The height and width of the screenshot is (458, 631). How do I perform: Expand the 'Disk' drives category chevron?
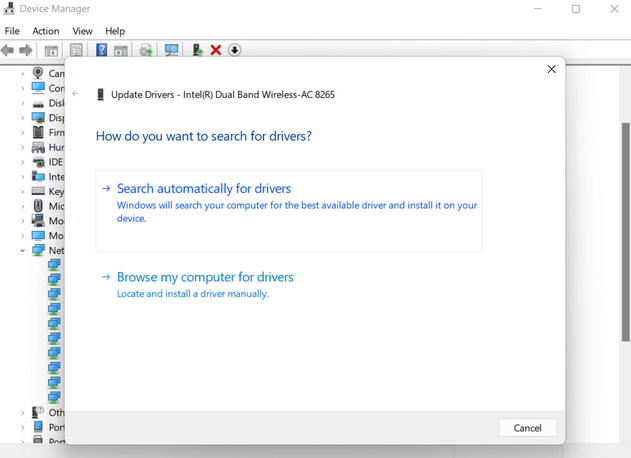click(x=23, y=103)
